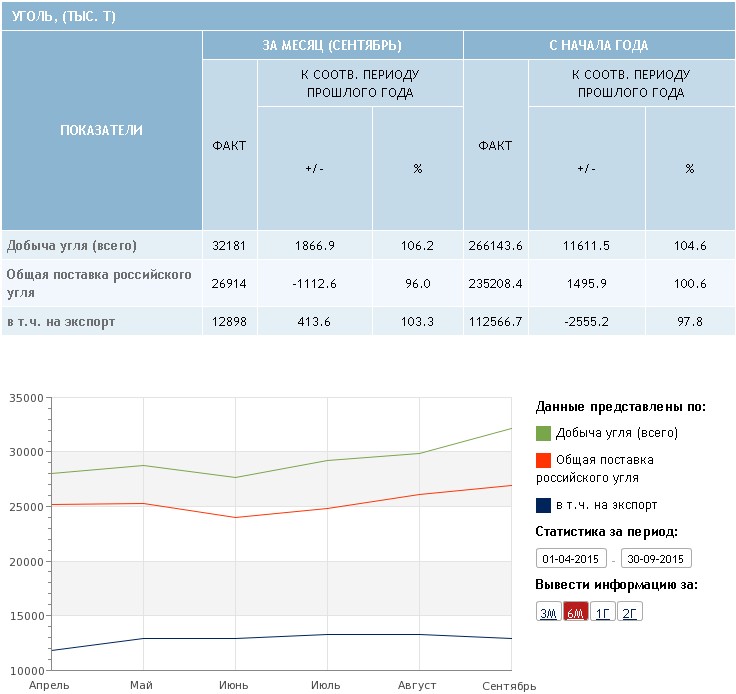Click the table cell with value 112566.7
The image size is (736, 694).
(495, 321)
